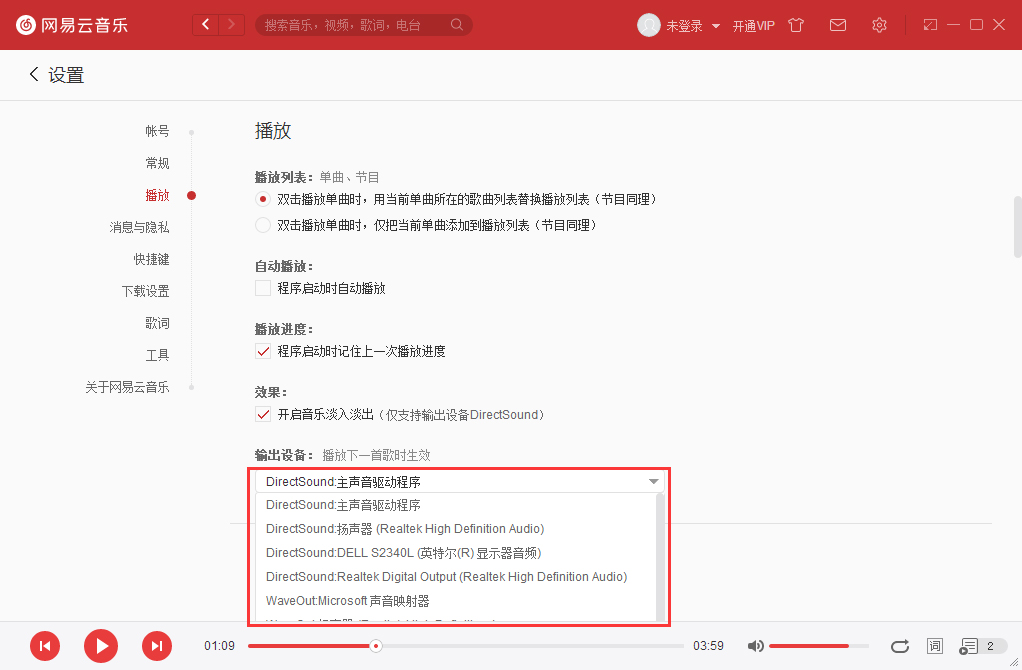Screen dimensions: 1022x670
Task: Disable music fade in/out effect
Action: [263, 414]
